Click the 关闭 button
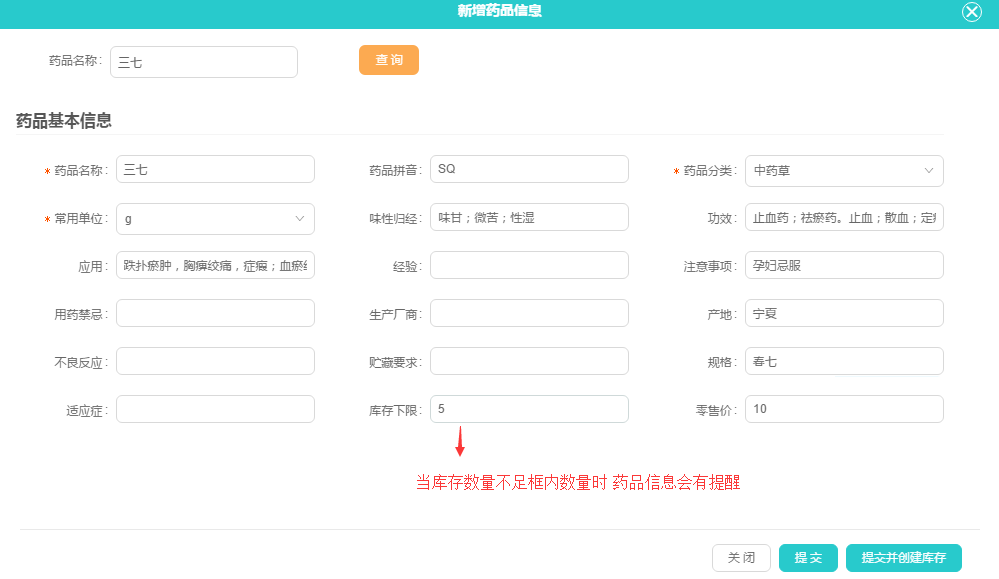This screenshot has width=999, height=579. (741, 558)
